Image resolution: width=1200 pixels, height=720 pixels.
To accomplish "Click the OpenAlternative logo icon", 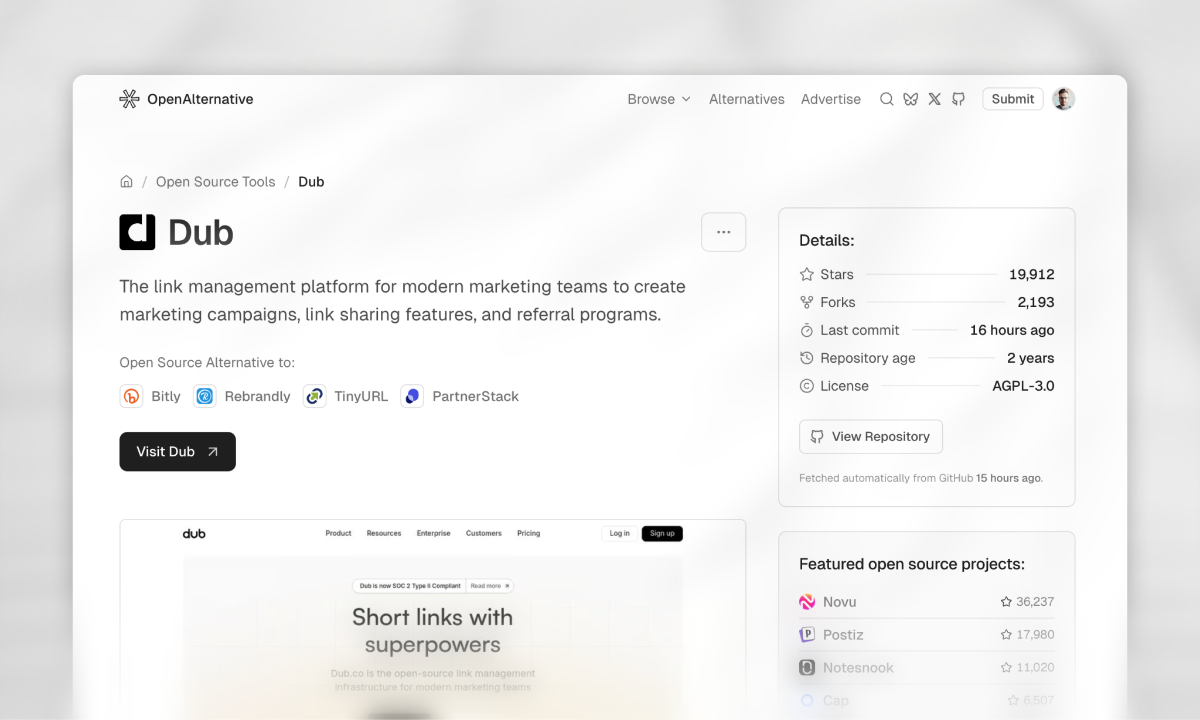I will click(x=129, y=99).
